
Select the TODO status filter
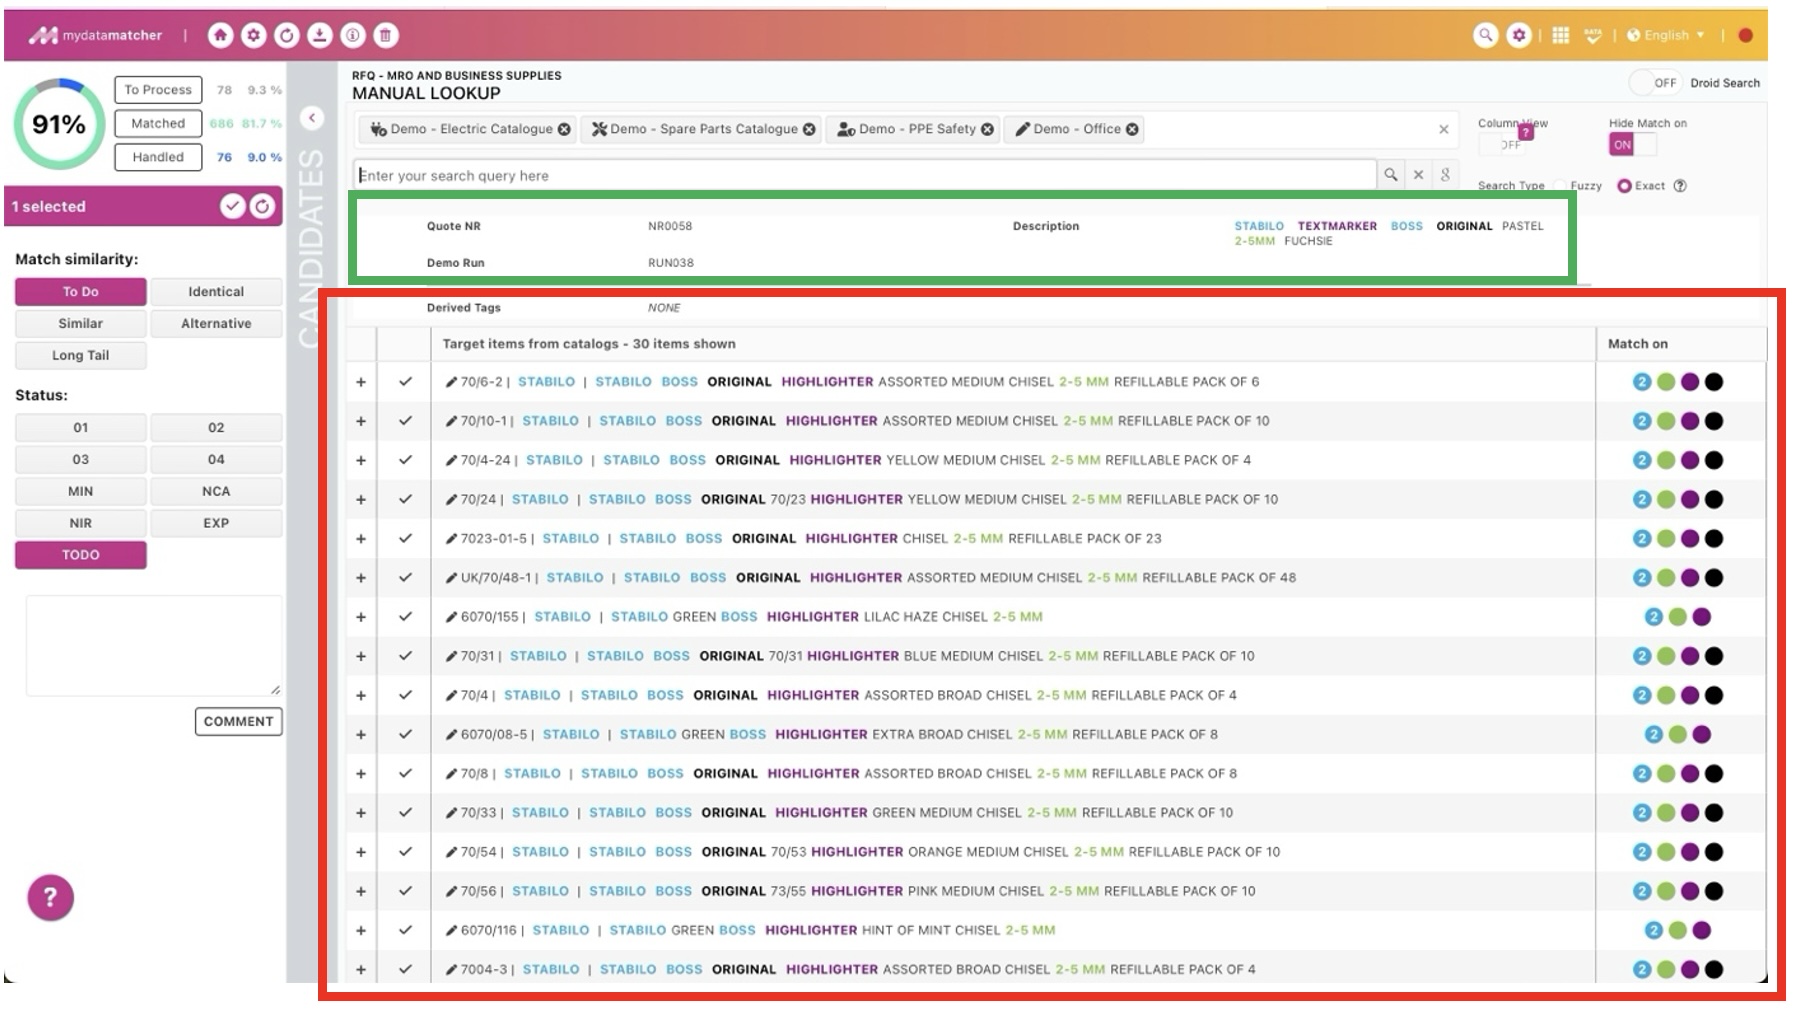pos(81,555)
